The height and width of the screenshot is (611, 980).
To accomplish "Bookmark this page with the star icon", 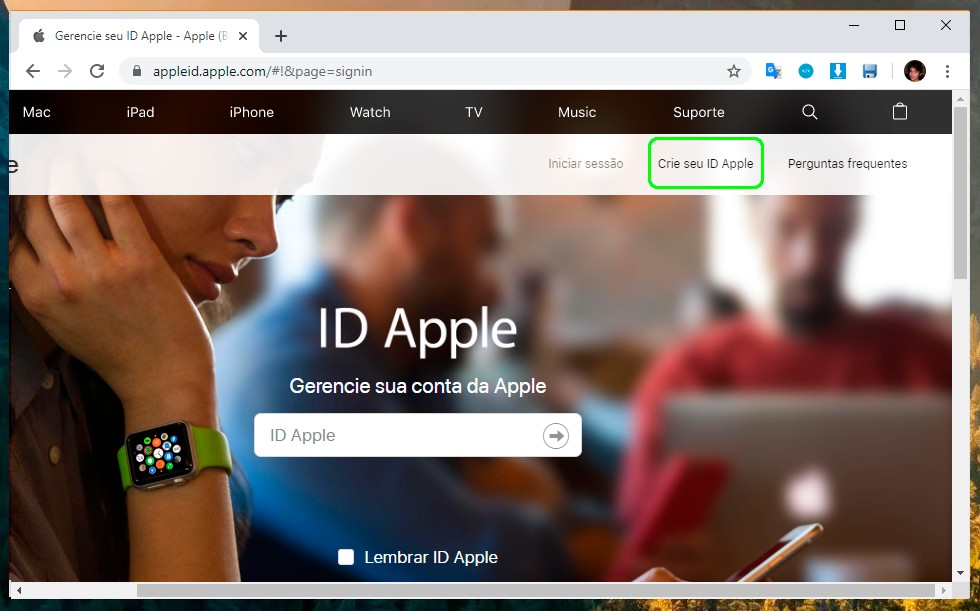I will coord(734,71).
